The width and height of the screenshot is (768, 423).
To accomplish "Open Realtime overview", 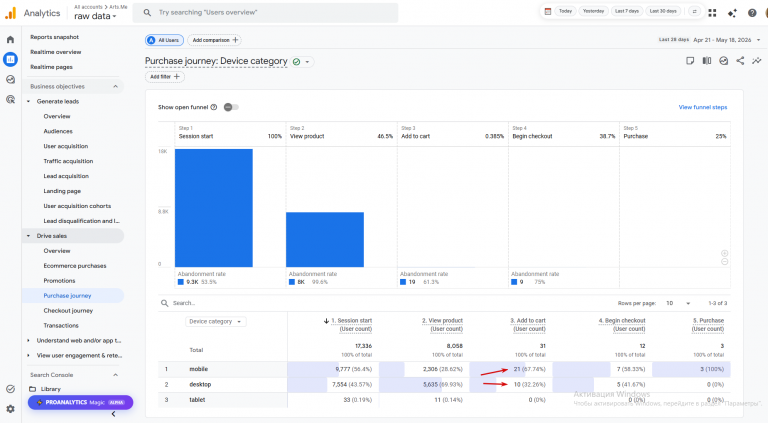I will coord(56,52).
